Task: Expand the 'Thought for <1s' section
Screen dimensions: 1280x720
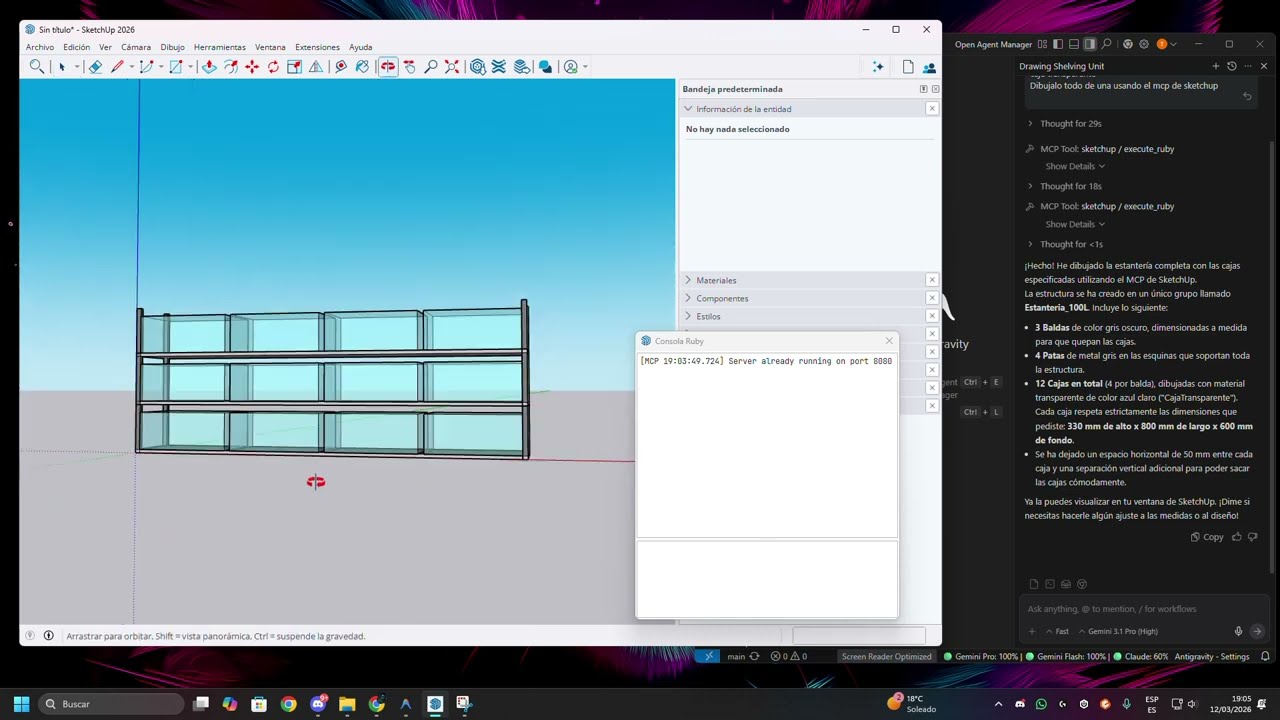Action: point(1064,244)
